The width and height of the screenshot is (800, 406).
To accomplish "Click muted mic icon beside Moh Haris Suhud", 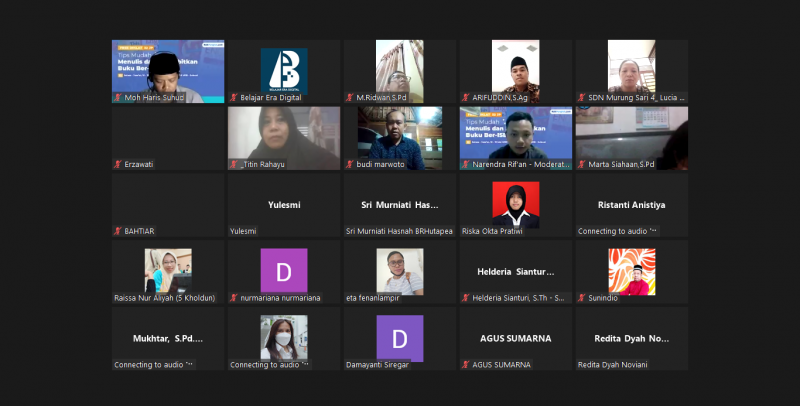I will (118, 97).
